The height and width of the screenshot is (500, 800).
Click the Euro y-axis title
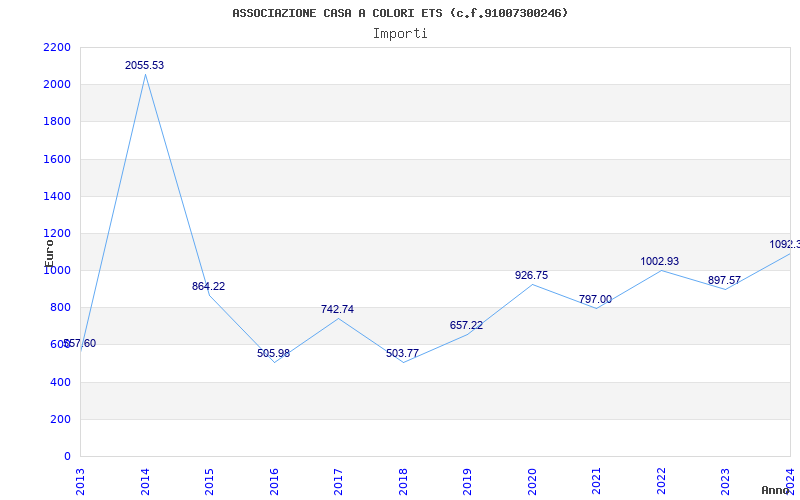[x=49, y=253]
